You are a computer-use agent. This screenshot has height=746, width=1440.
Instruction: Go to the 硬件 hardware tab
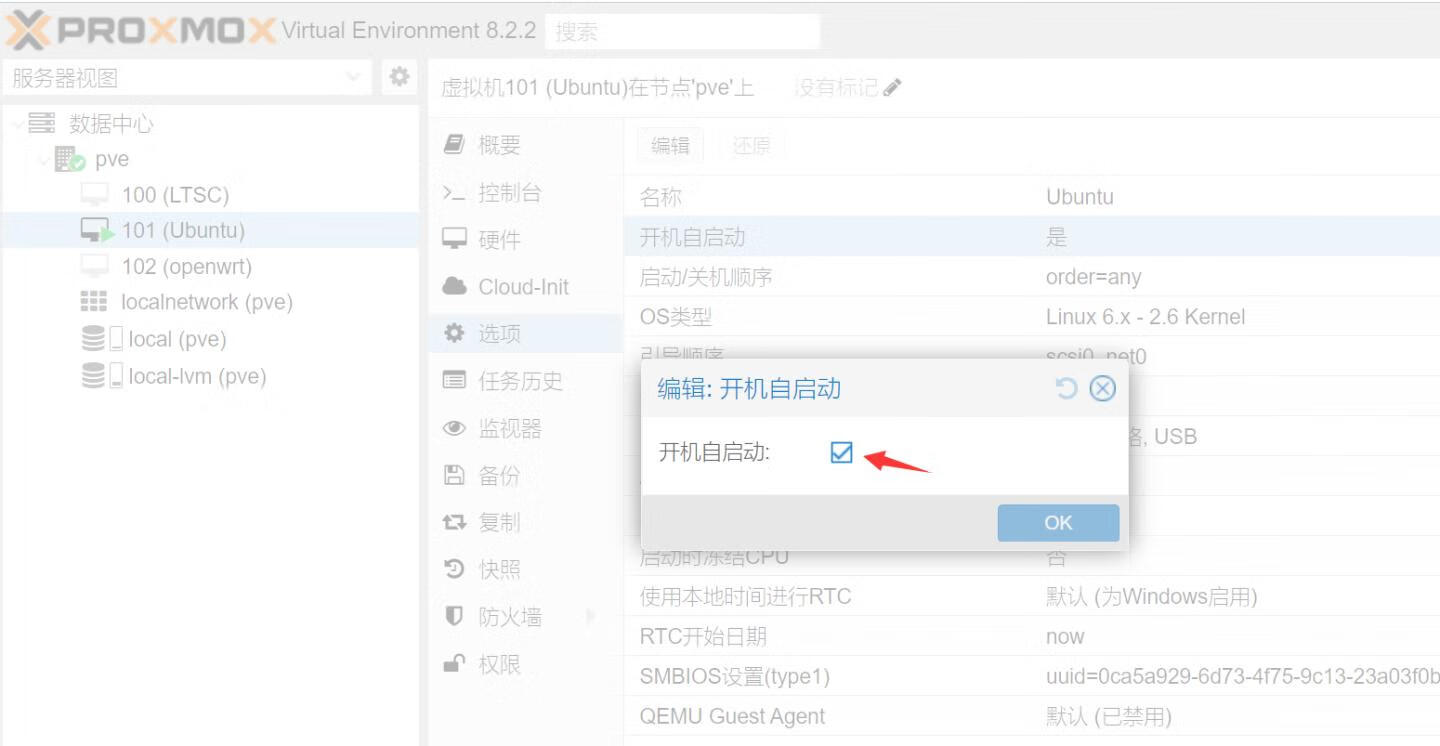(499, 240)
